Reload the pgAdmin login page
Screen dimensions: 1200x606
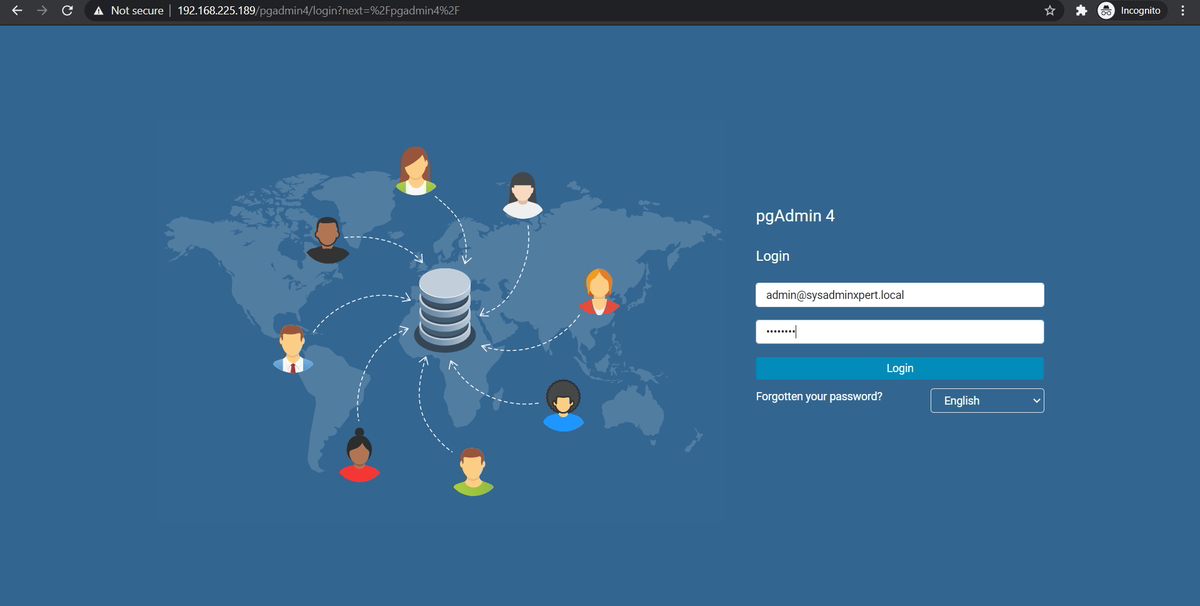tap(66, 10)
